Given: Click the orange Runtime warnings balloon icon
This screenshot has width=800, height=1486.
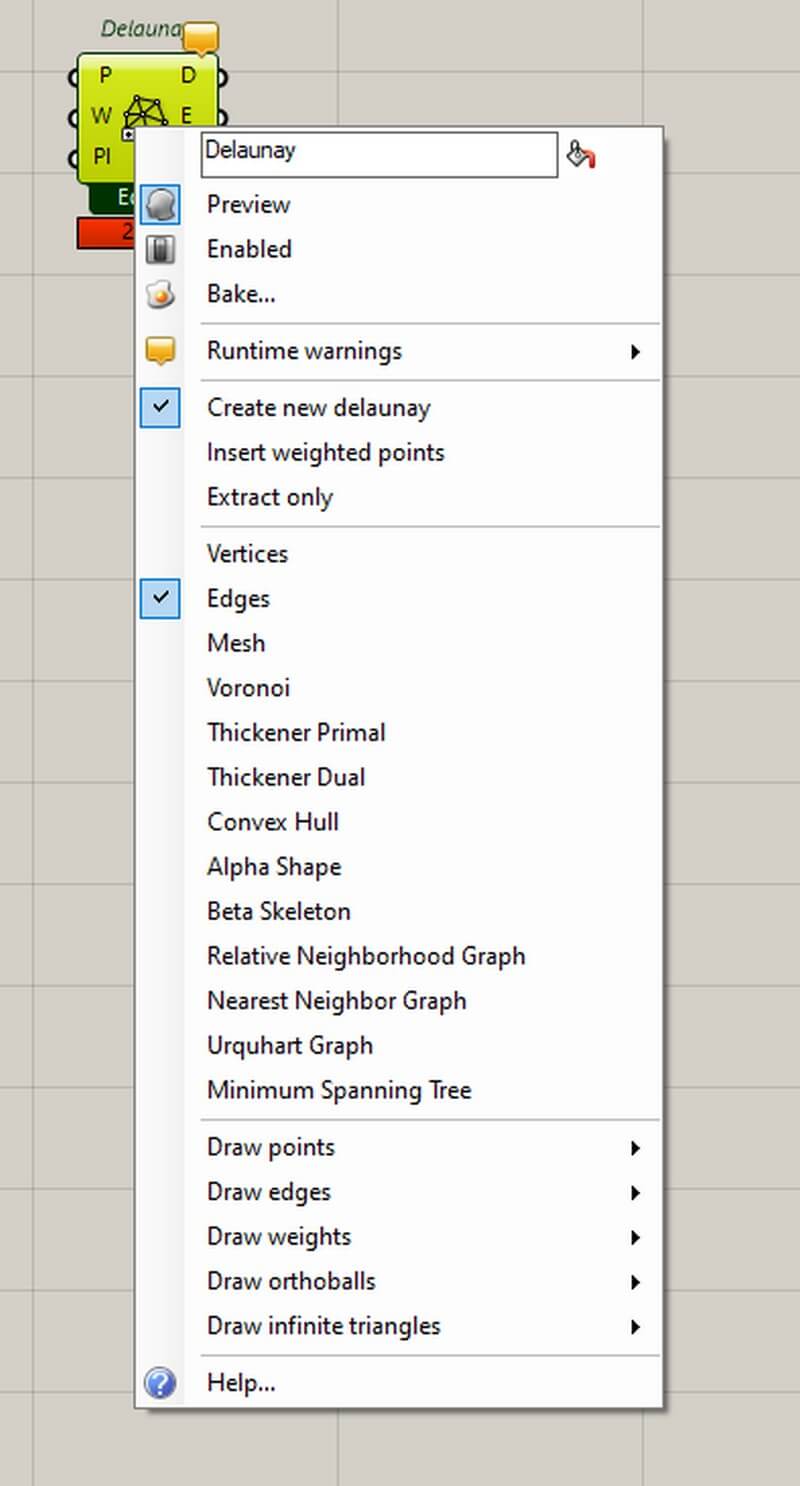Looking at the screenshot, I should [x=160, y=351].
